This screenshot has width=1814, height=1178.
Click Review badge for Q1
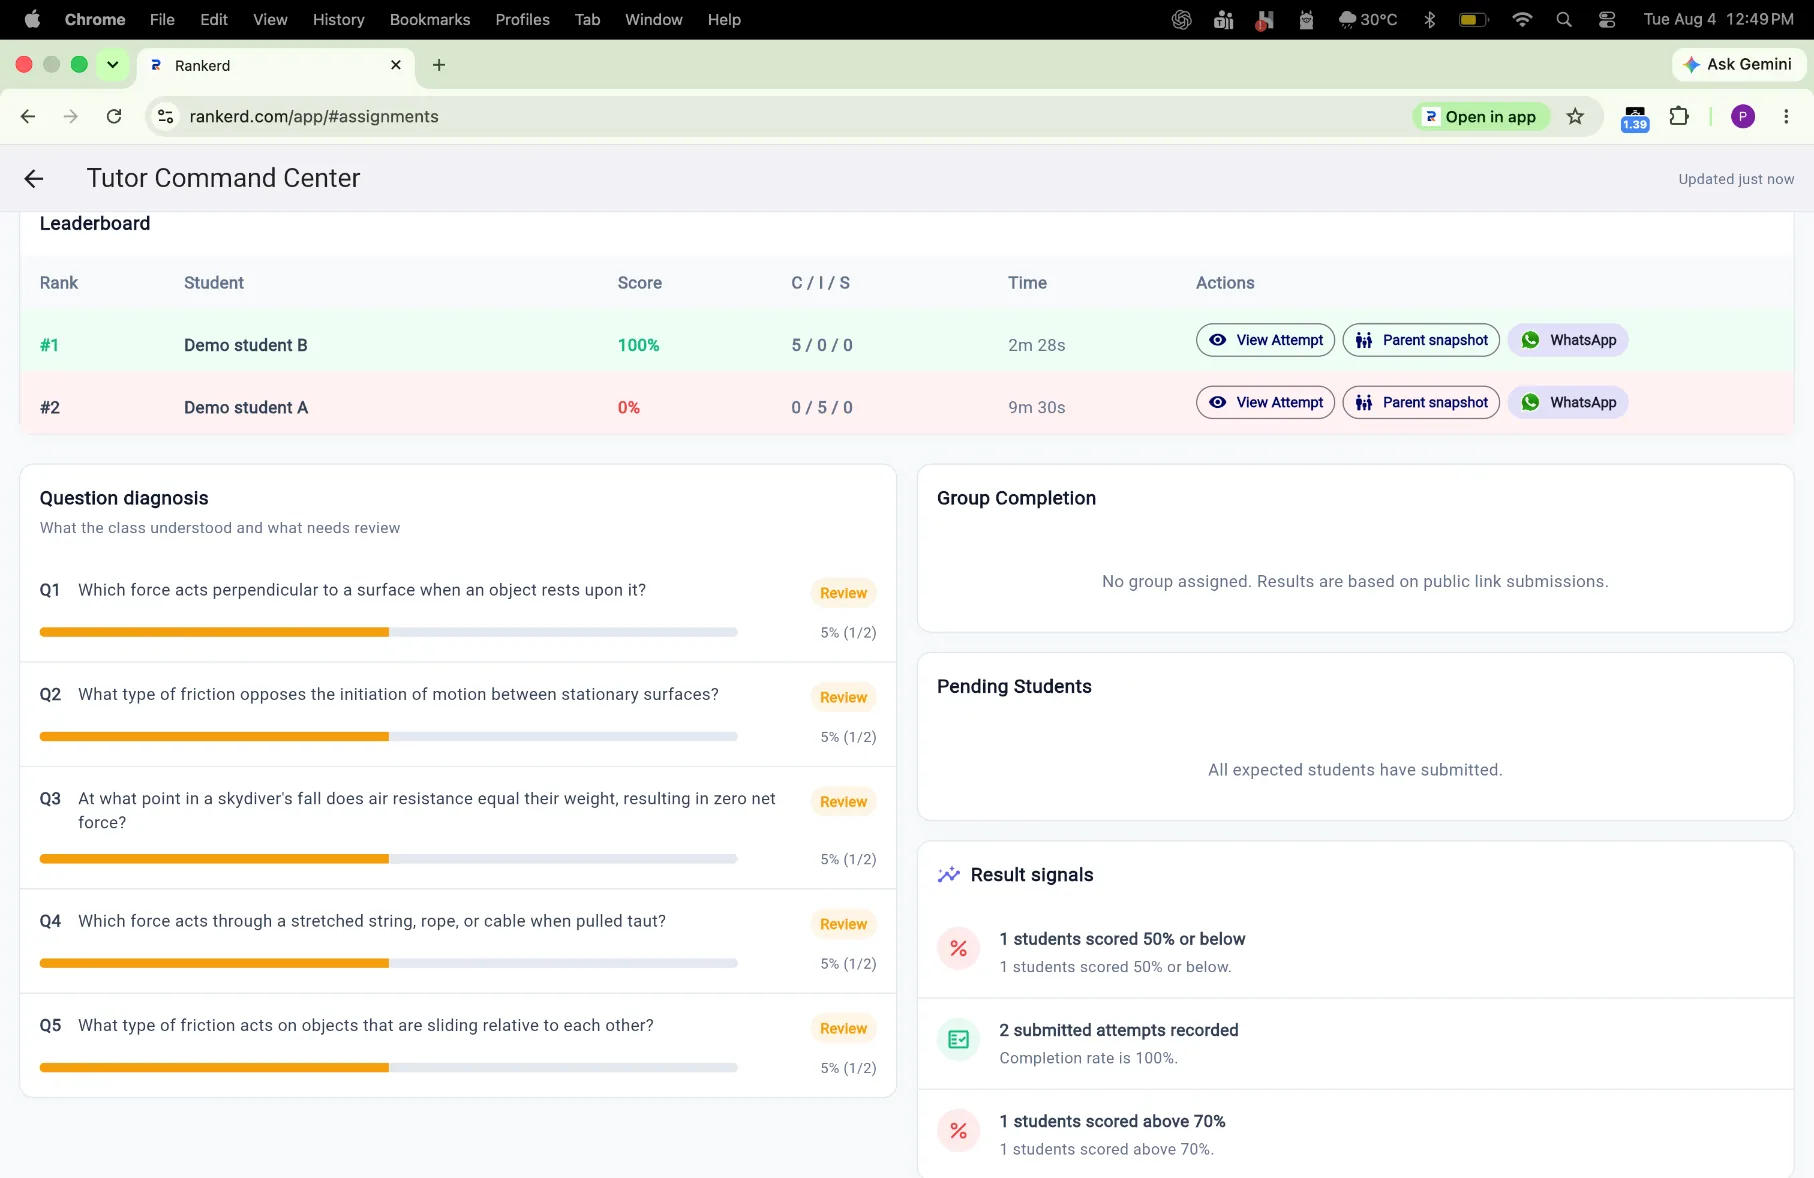click(x=843, y=593)
